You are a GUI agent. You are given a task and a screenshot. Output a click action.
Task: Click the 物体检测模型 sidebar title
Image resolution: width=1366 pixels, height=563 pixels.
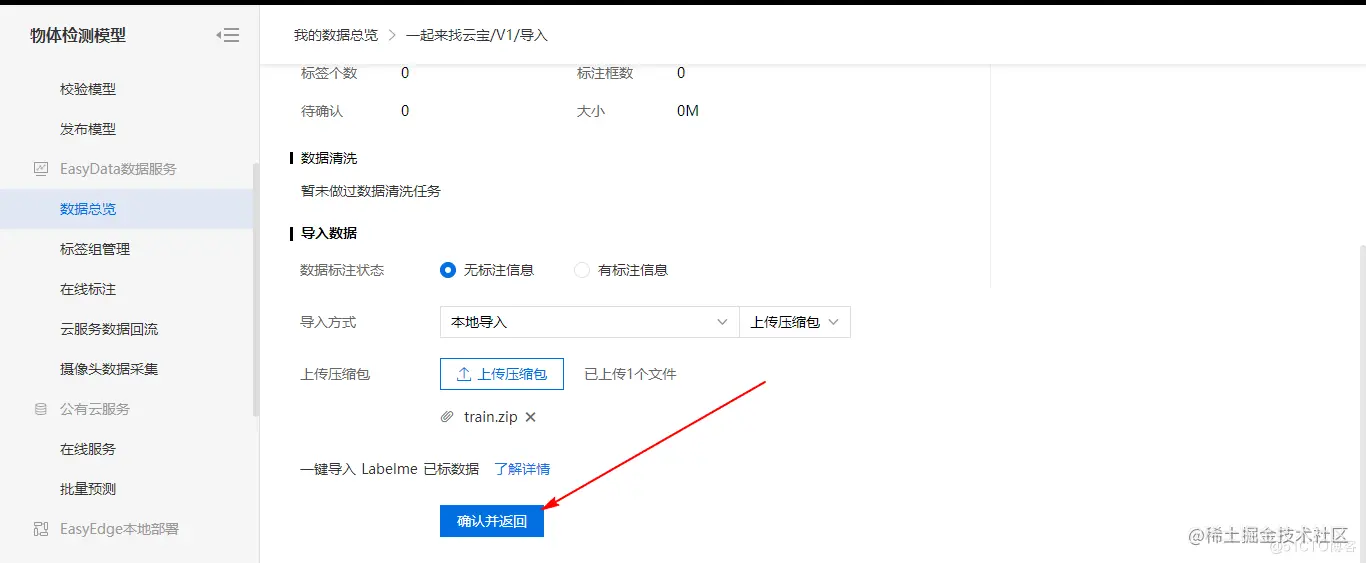click(78, 35)
